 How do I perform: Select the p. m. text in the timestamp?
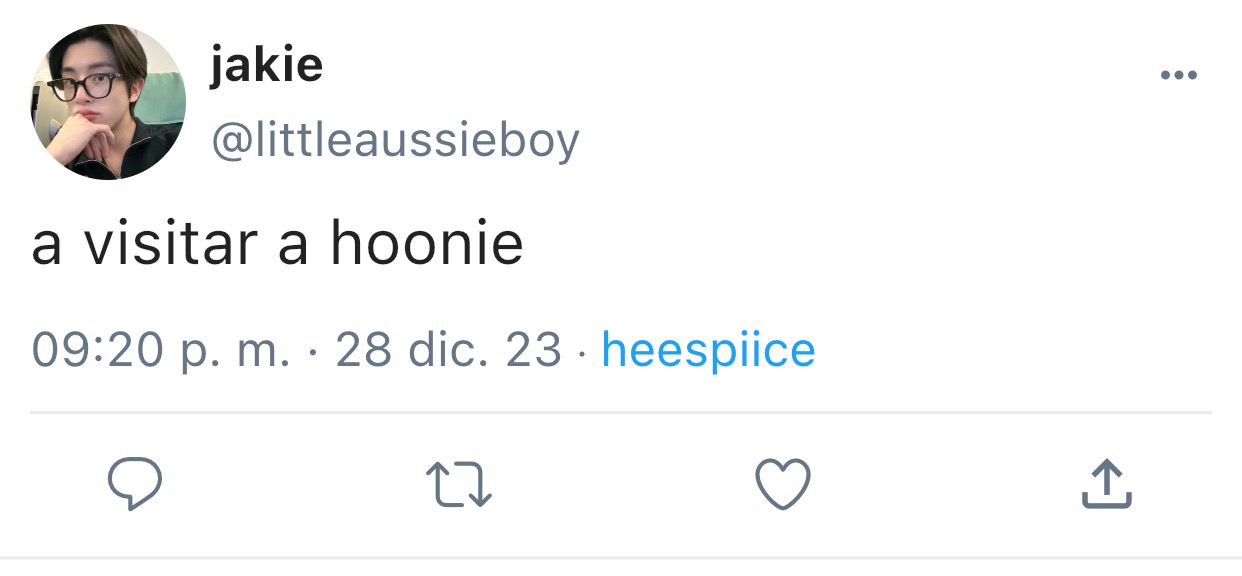click(236, 352)
